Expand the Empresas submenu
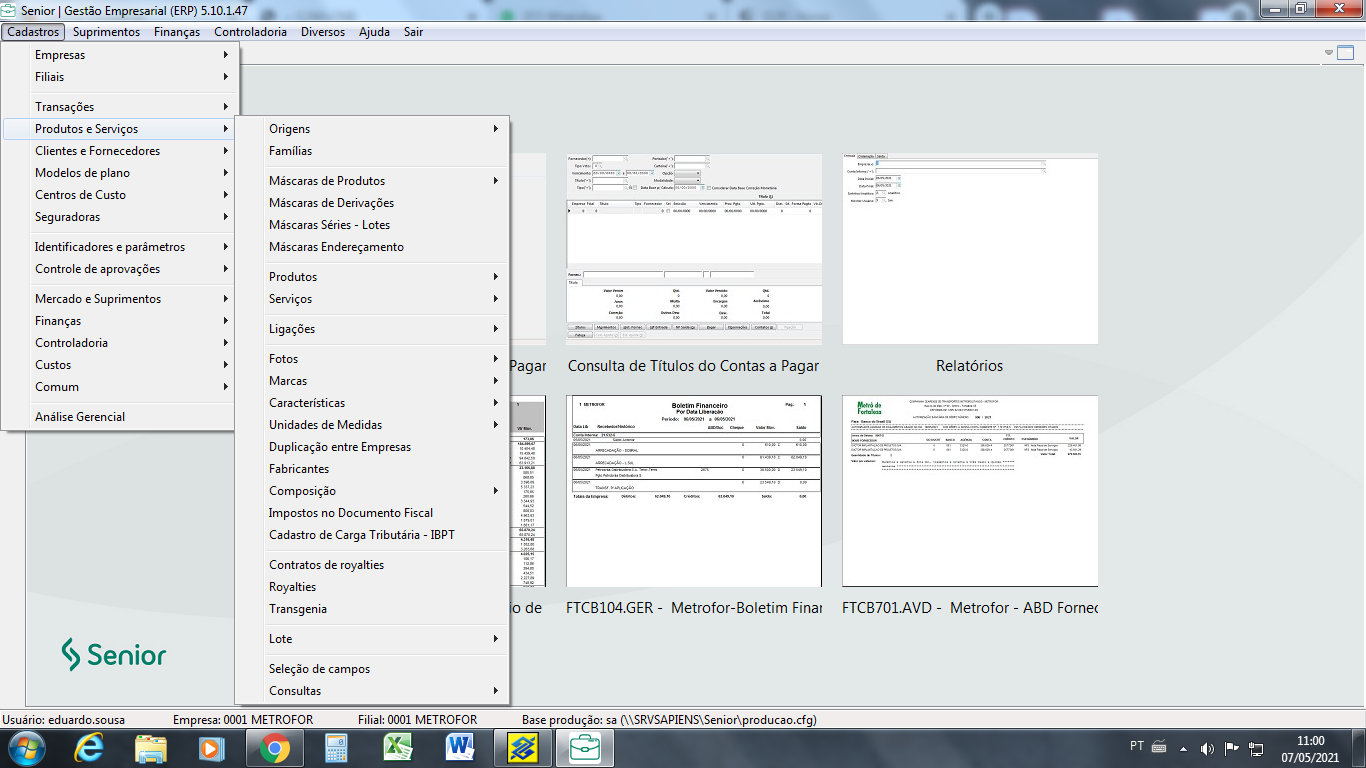The height and width of the screenshot is (768, 1366). [120, 55]
